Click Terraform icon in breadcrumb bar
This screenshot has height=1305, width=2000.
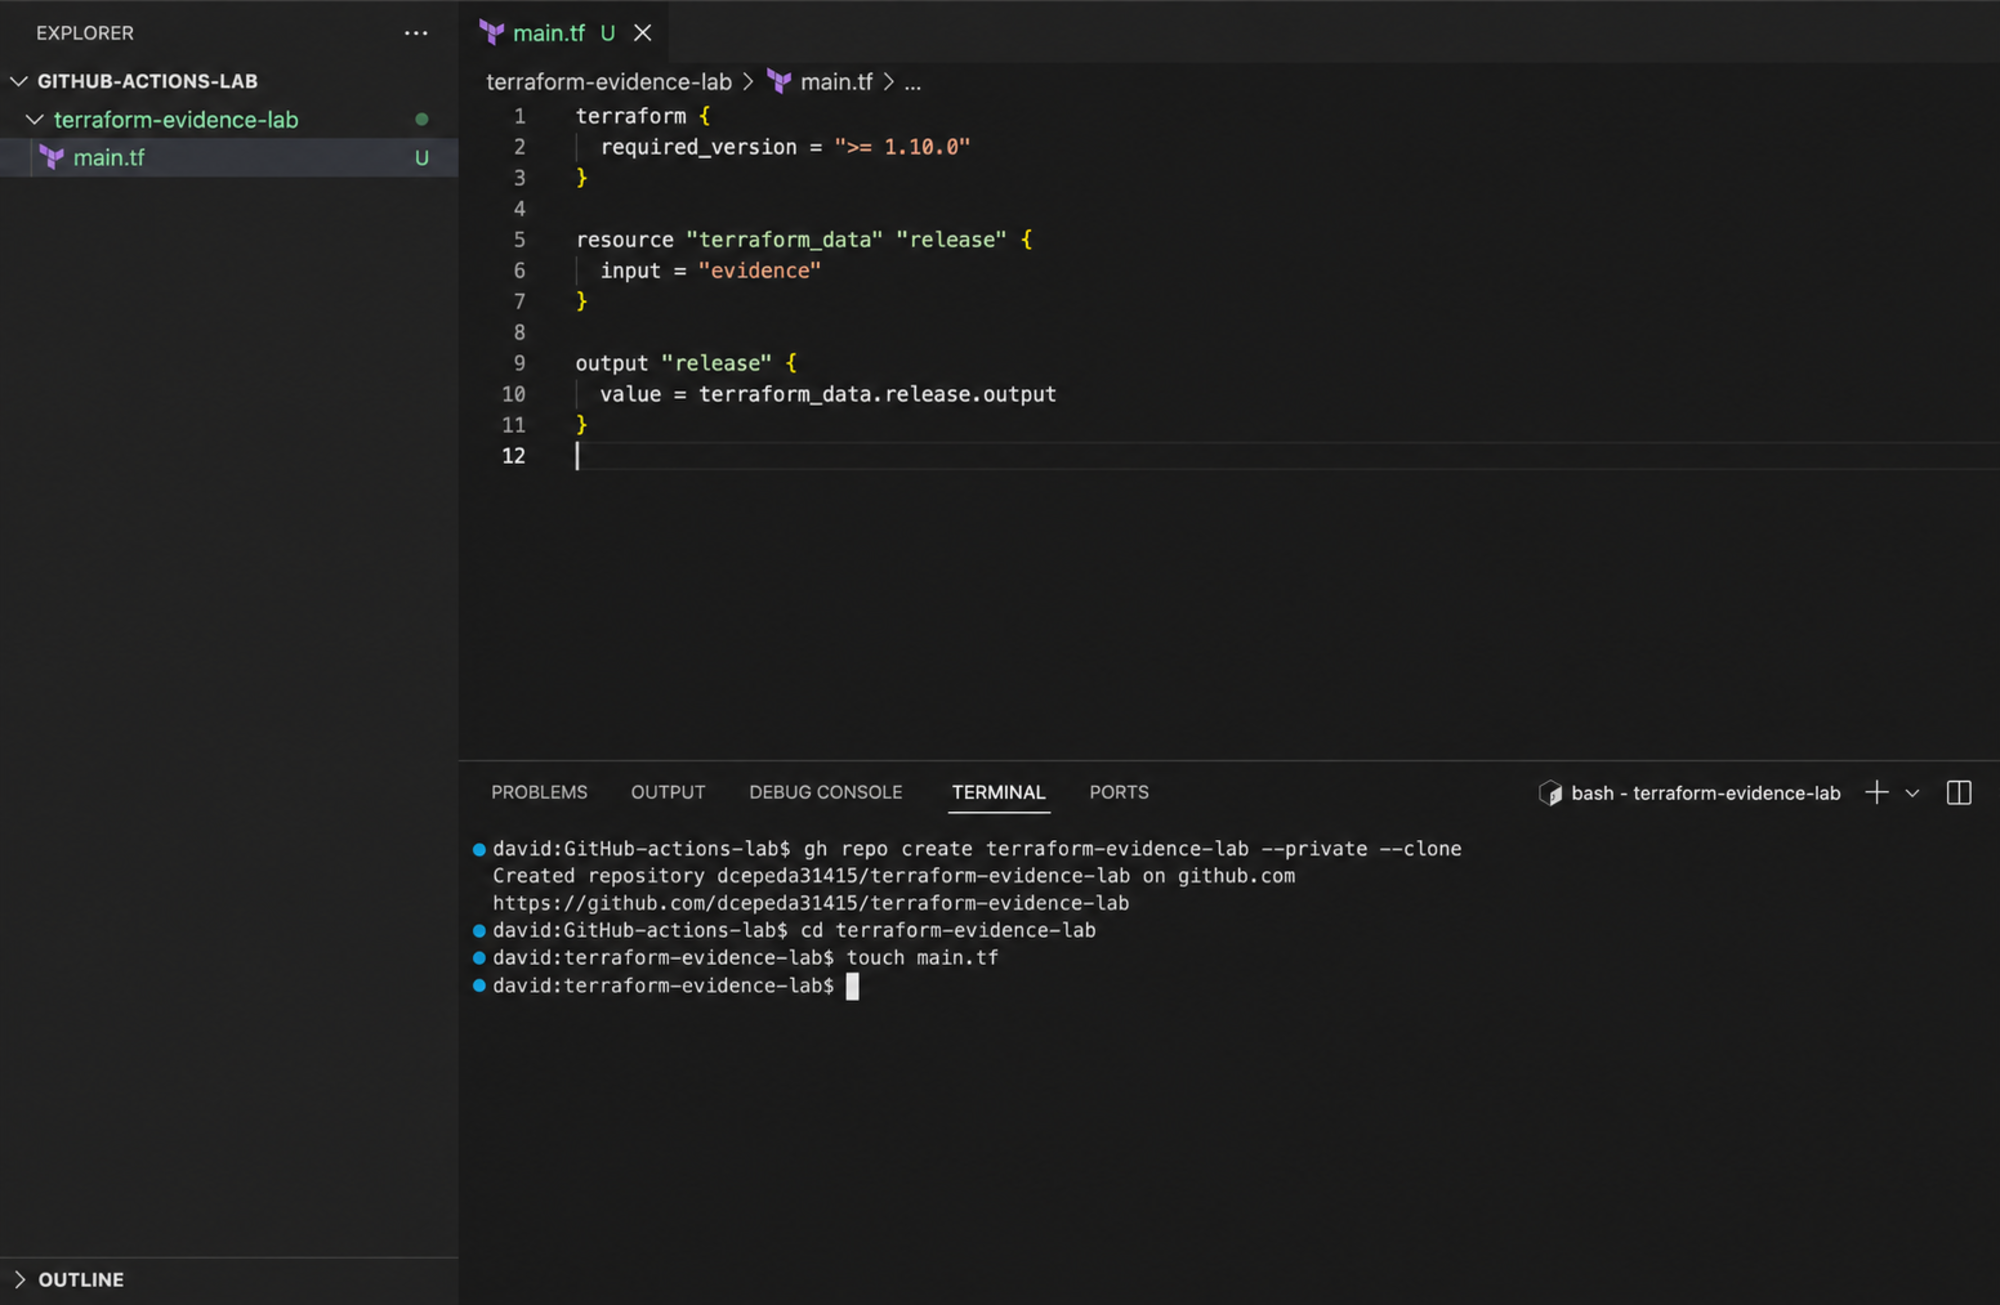click(779, 82)
